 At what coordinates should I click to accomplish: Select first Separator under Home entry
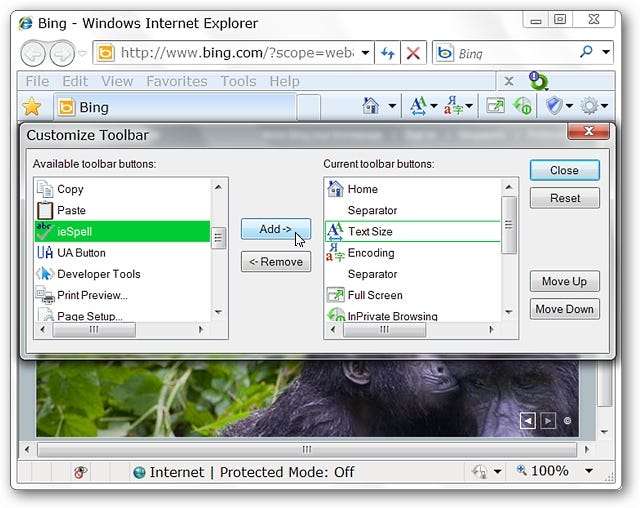413,210
